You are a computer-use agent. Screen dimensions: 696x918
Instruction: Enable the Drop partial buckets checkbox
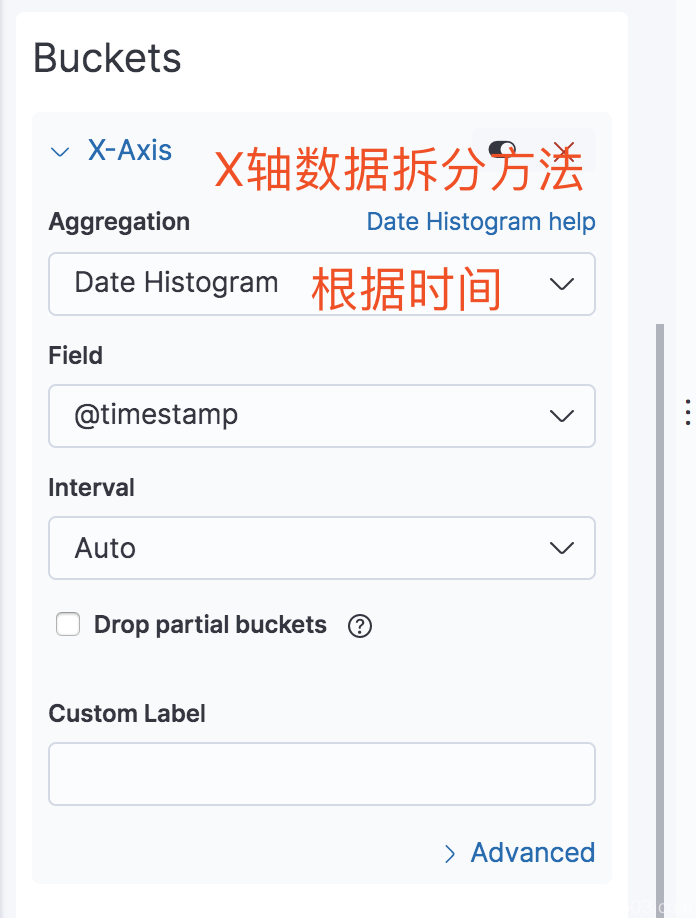(x=68, y=624)
